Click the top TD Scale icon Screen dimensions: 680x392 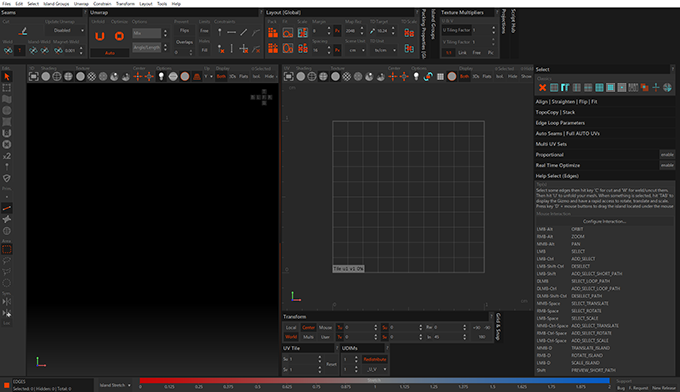pyautogui.click(x=409, y=33)
